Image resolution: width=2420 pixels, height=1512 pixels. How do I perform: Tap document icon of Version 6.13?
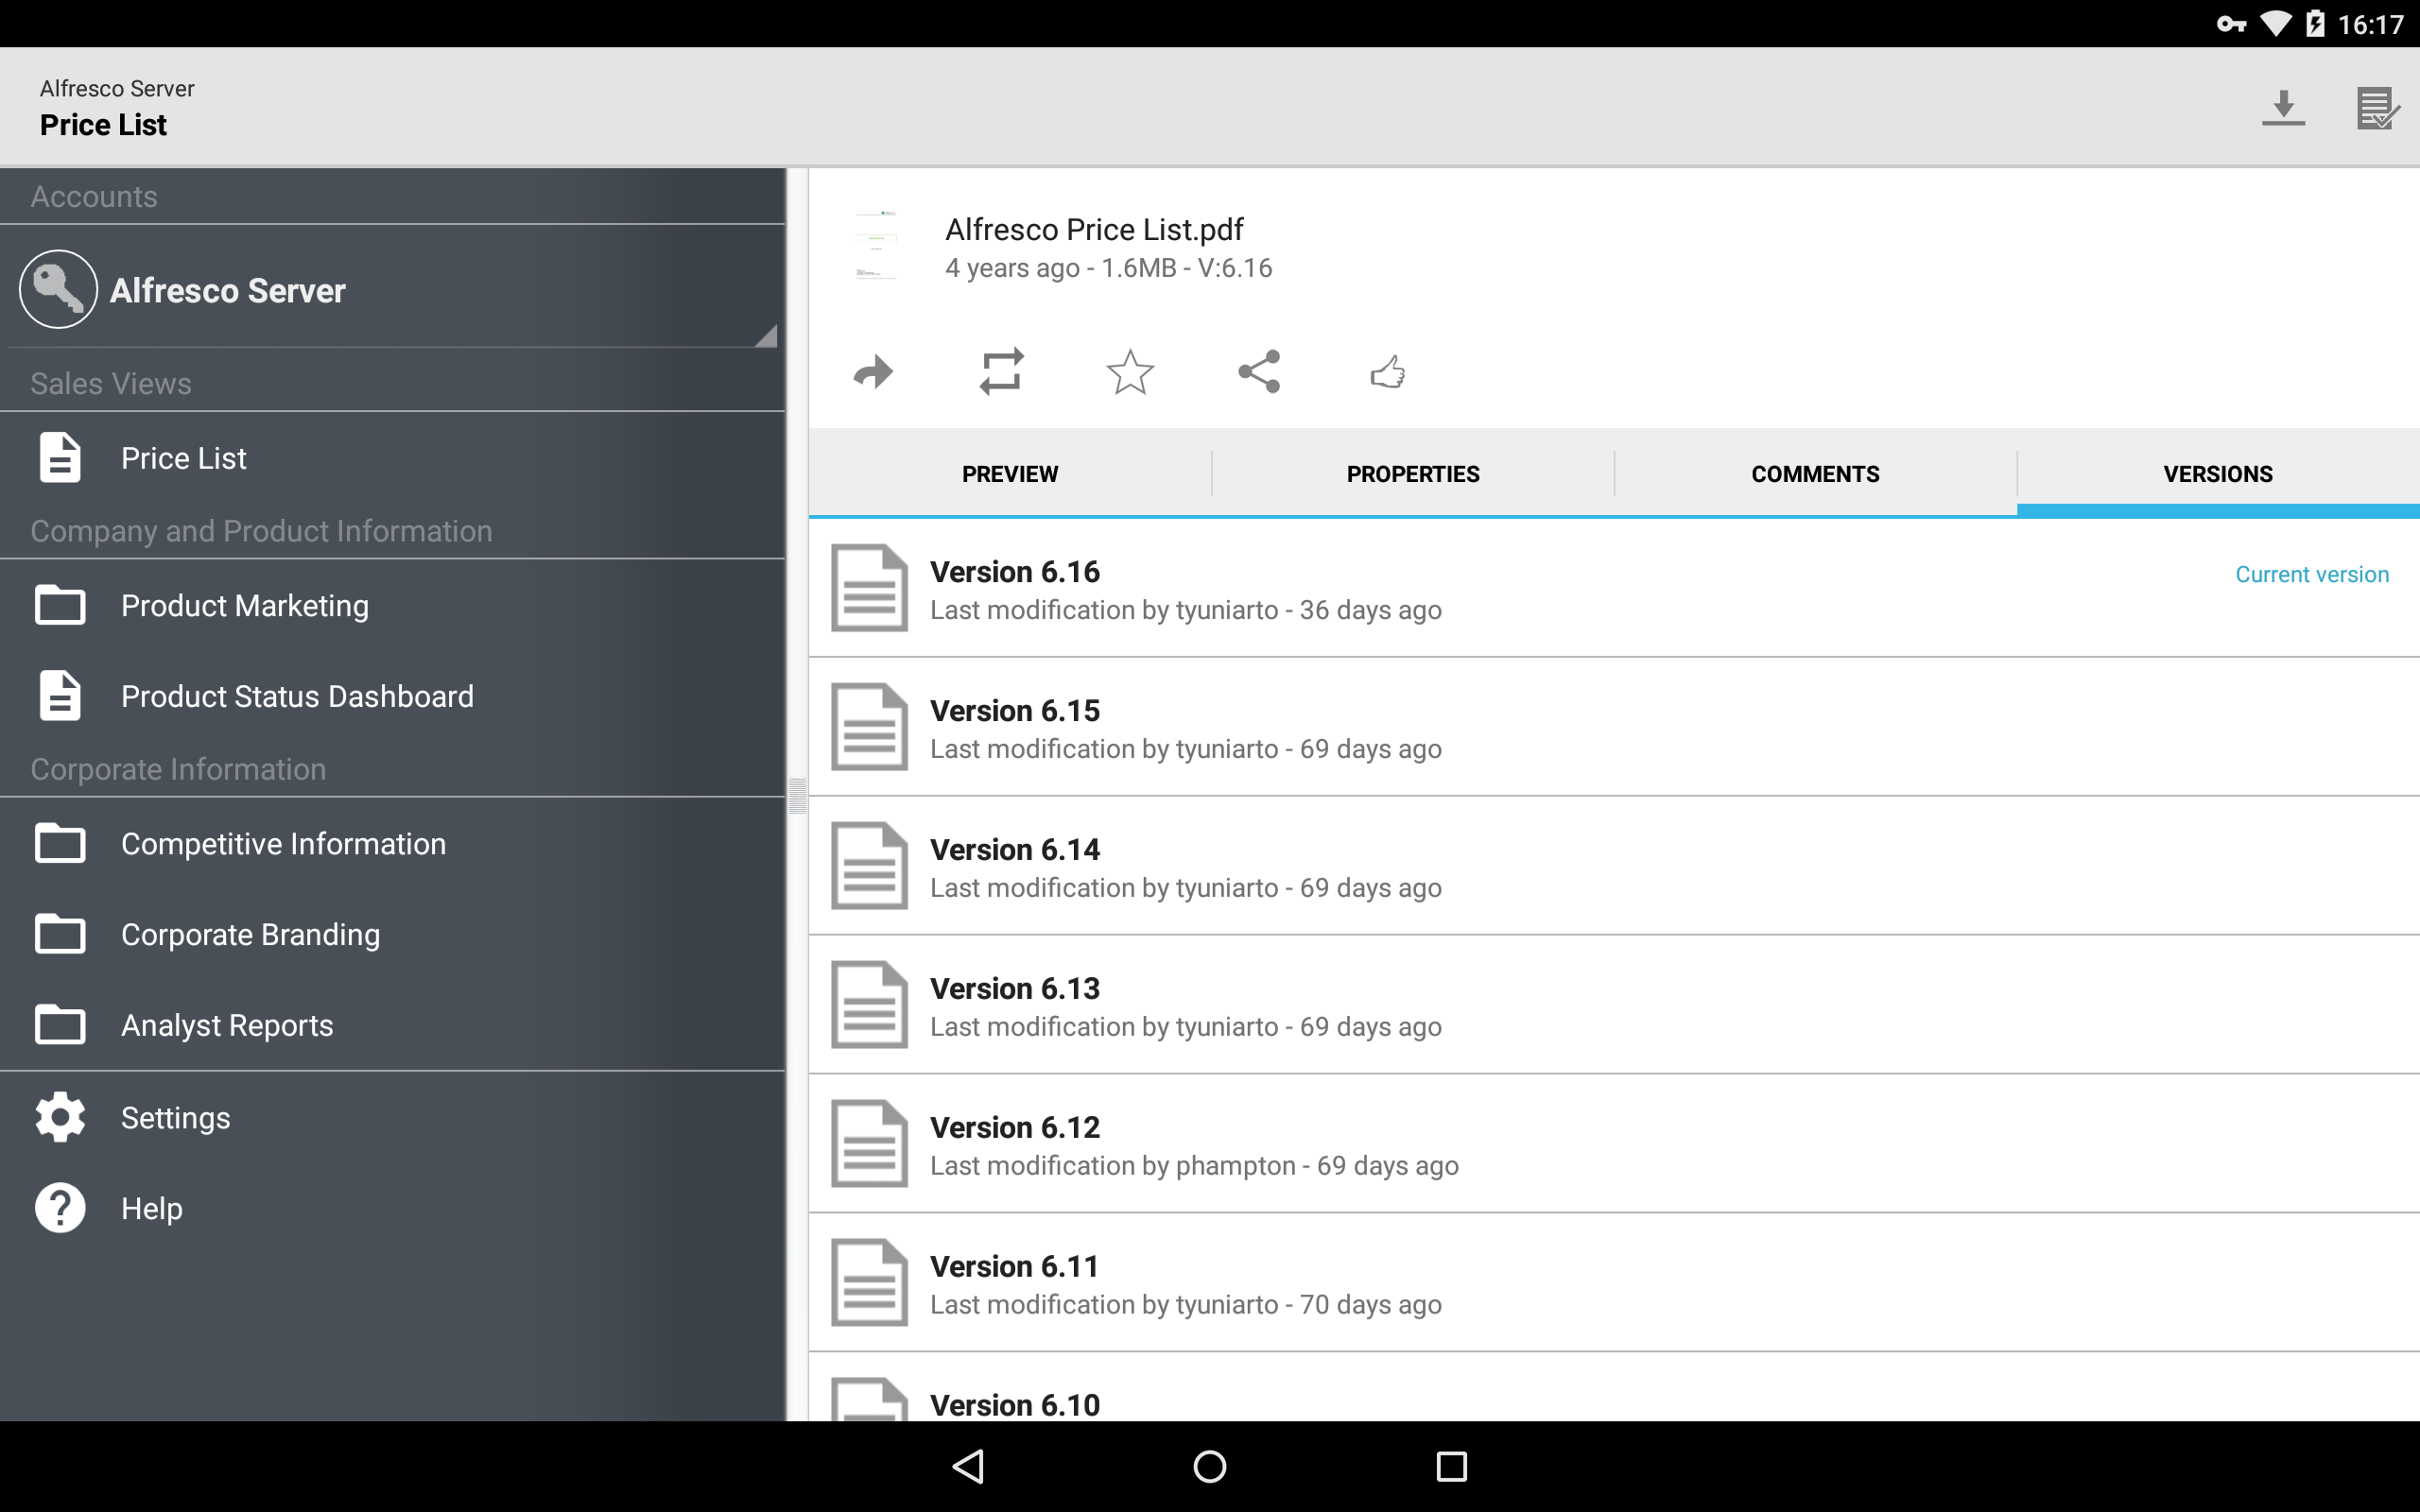coord(869,1005)
